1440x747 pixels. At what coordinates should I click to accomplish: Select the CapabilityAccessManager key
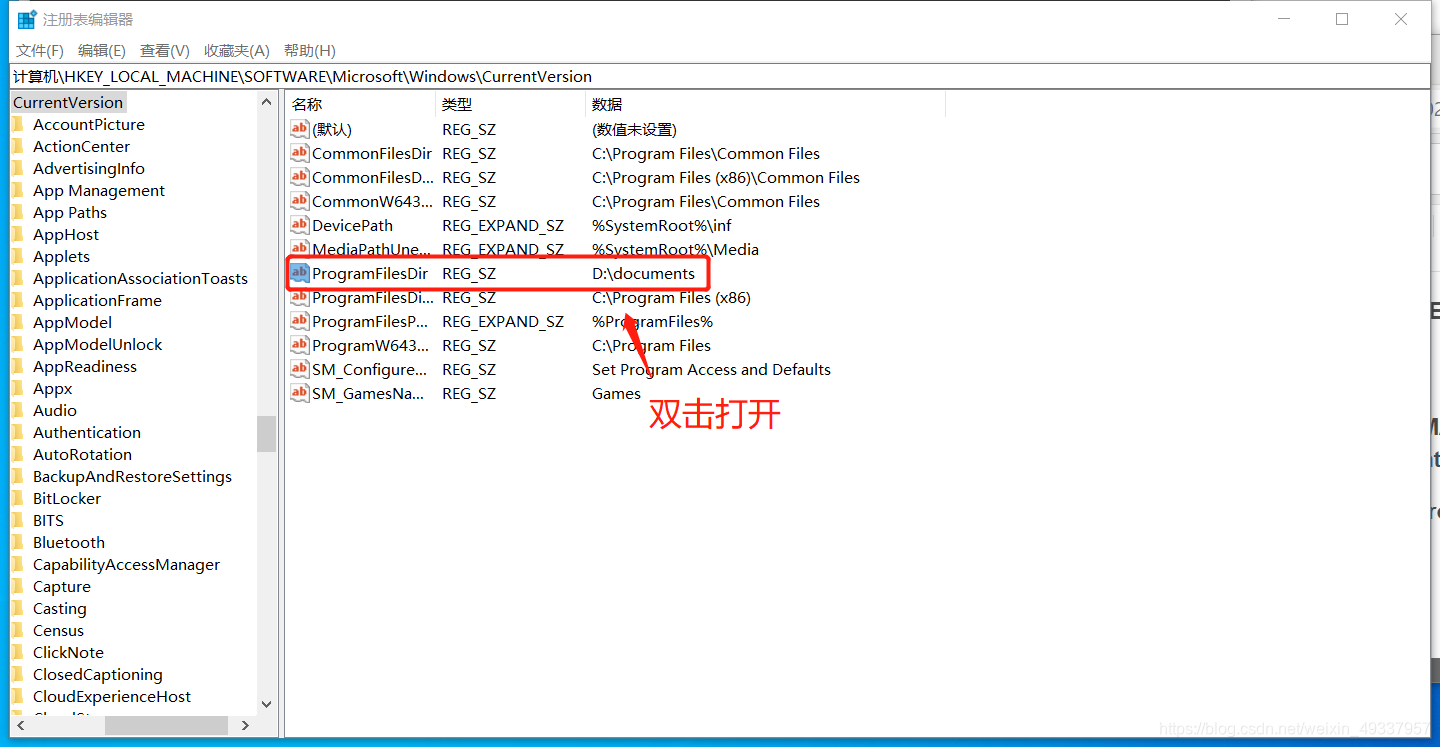126,565
